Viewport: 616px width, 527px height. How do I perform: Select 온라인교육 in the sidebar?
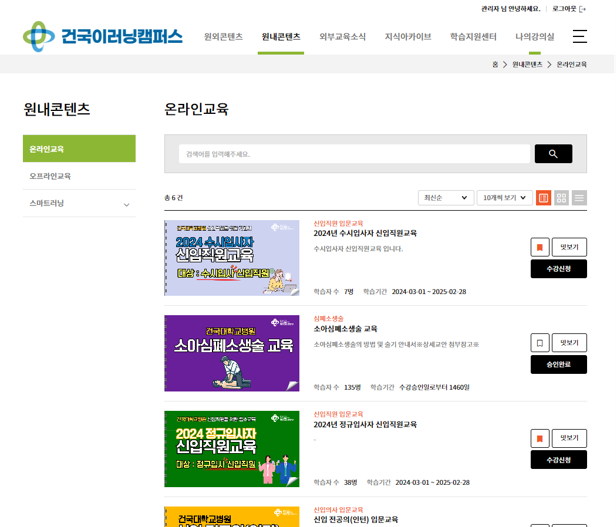79,149
